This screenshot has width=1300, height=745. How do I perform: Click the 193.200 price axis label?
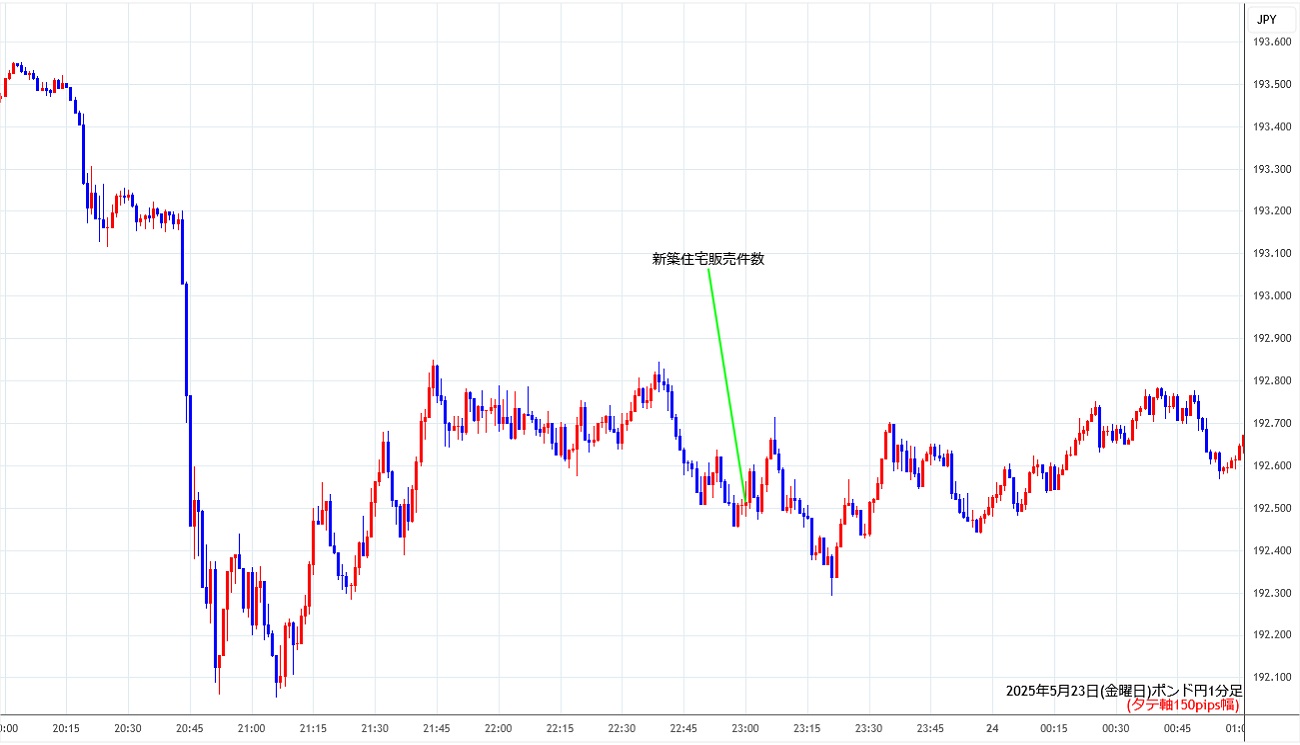point(1272,211)
